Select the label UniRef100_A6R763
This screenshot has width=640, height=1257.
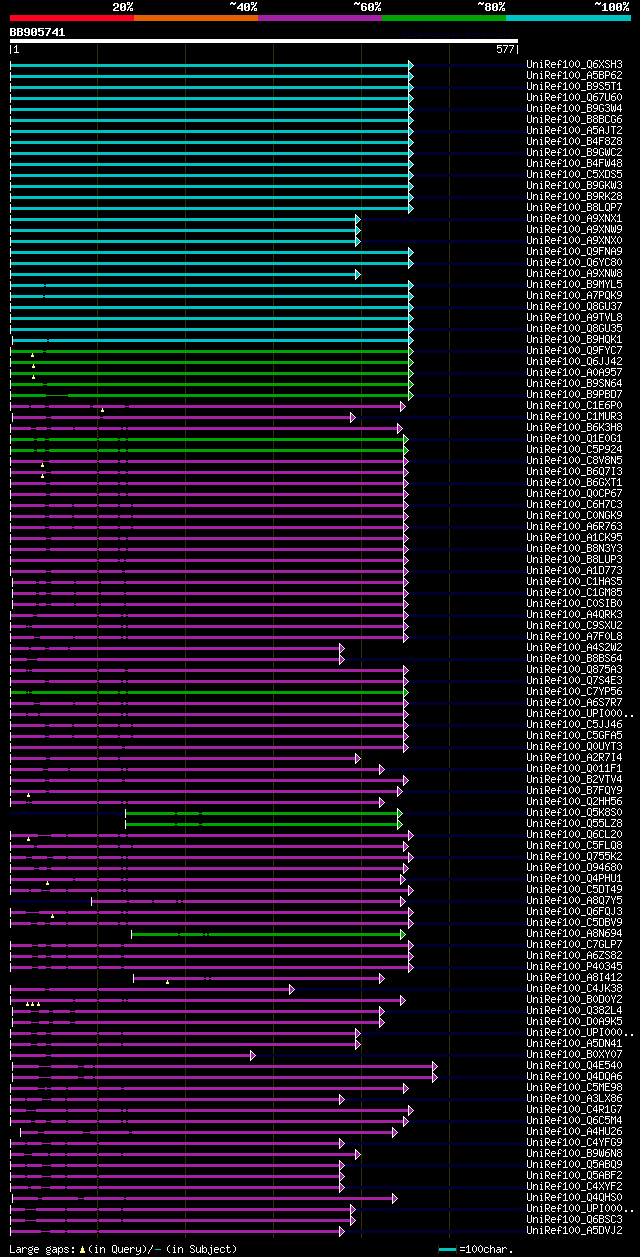click(x=574, y=526)
